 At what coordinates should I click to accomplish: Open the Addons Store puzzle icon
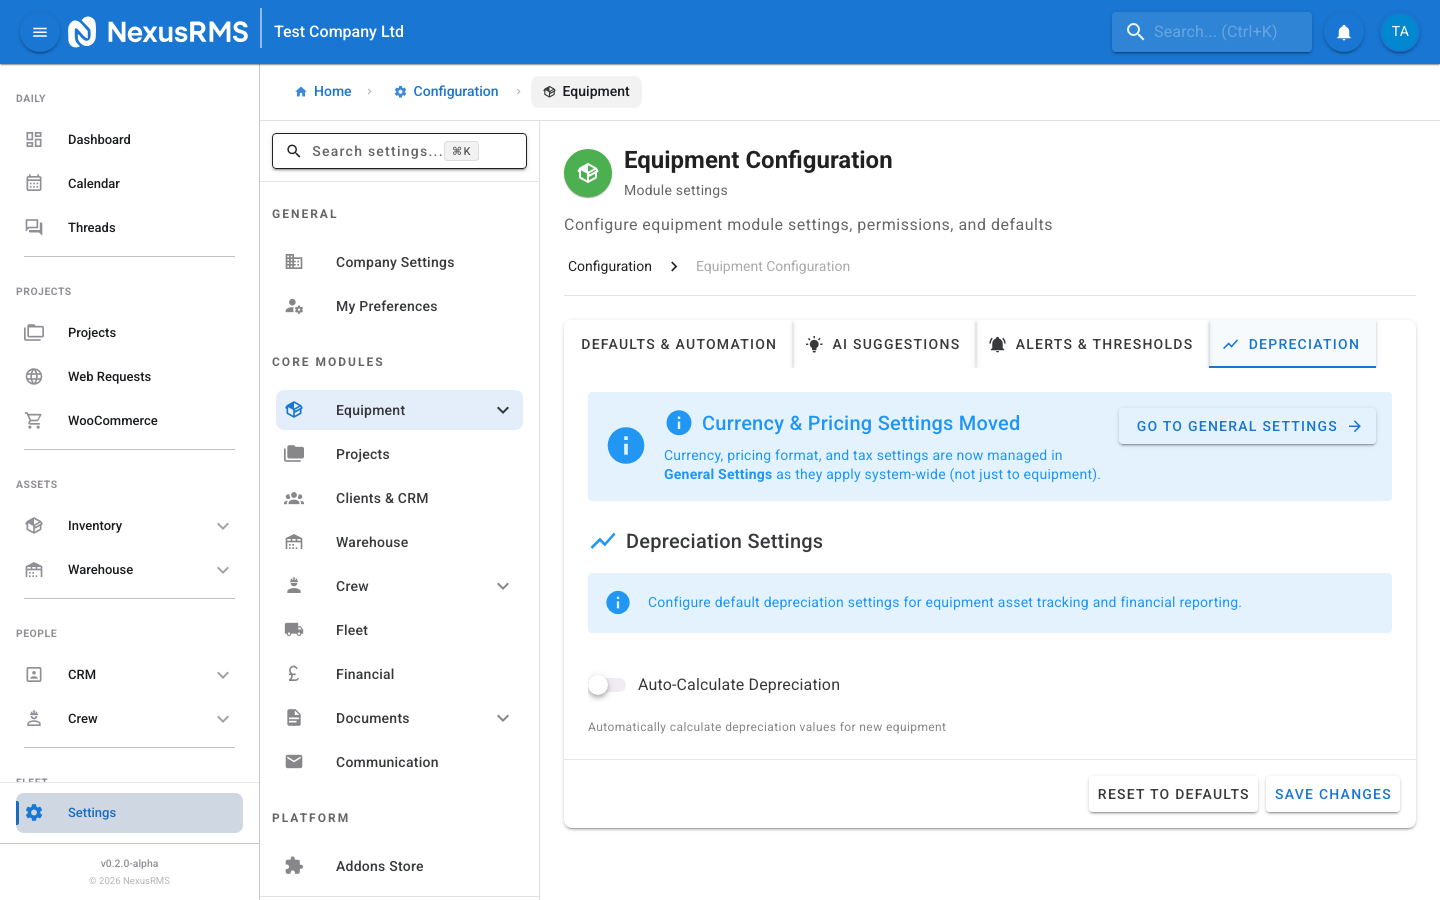[293, 865]
